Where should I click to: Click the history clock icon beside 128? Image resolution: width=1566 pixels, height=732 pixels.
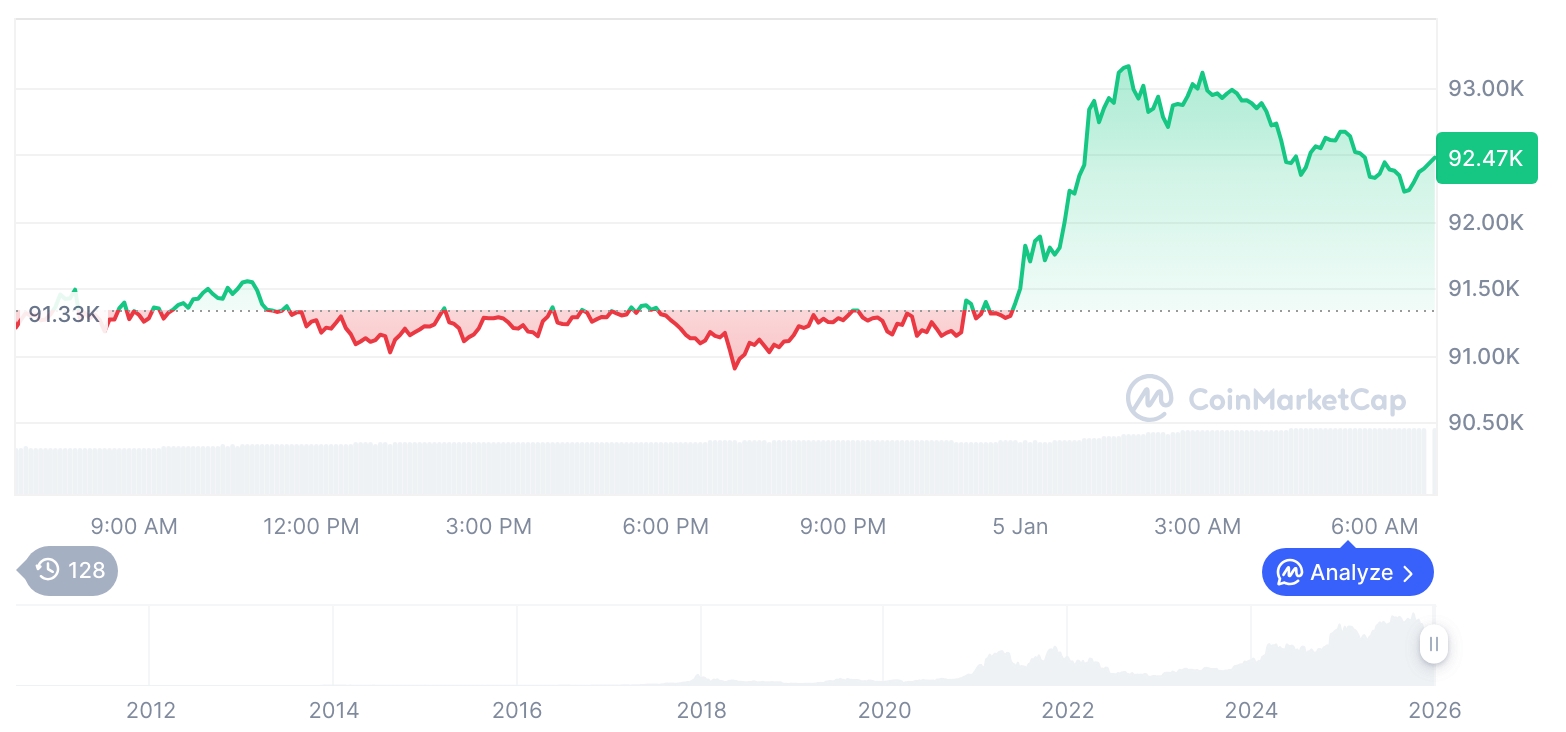[x=48, y=570]
